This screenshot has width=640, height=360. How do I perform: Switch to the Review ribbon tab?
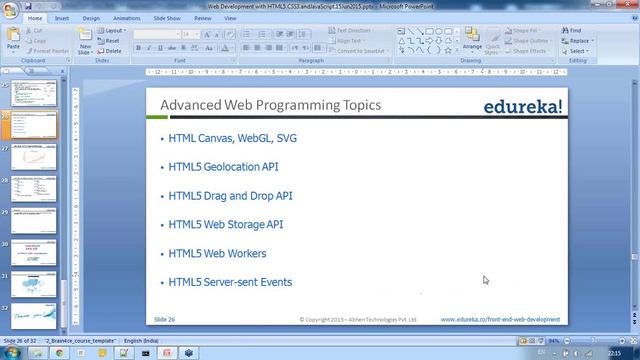point(202,18)
